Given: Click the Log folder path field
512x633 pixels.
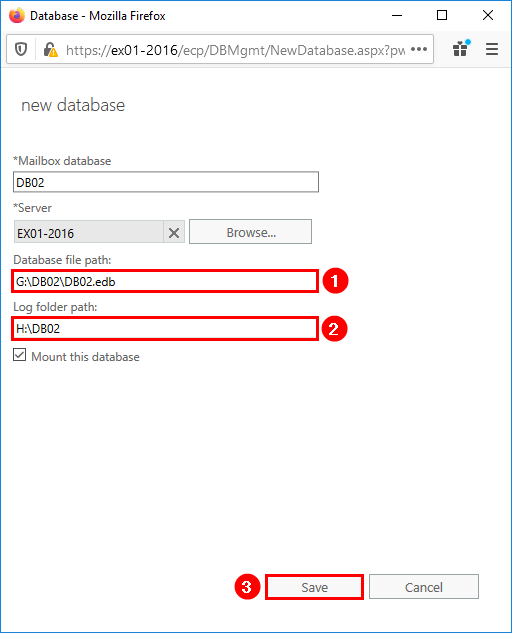Looking at the screenshot, I should [x=165, y=329].
